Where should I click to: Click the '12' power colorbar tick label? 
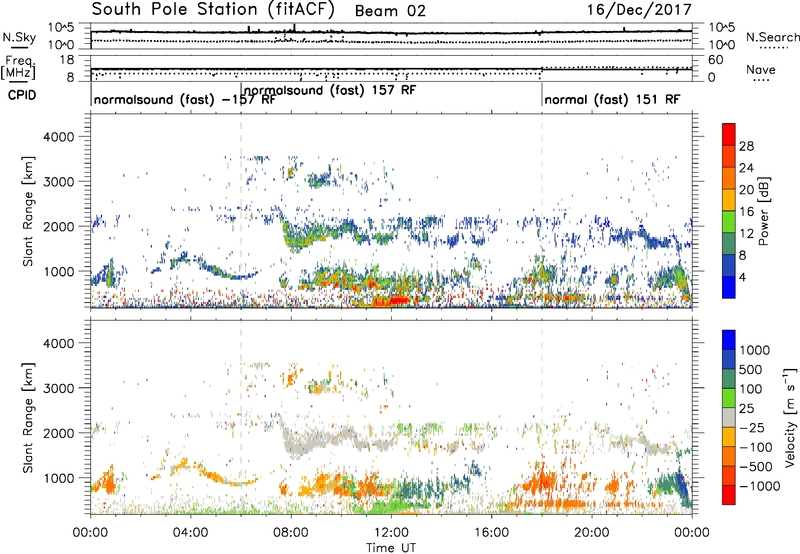click(746, 234)
